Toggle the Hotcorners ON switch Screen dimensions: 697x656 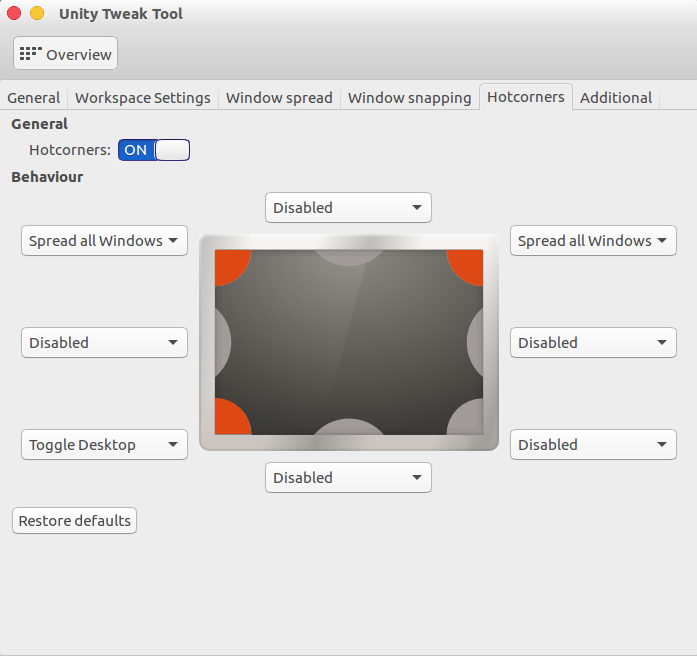coord(154,150)
